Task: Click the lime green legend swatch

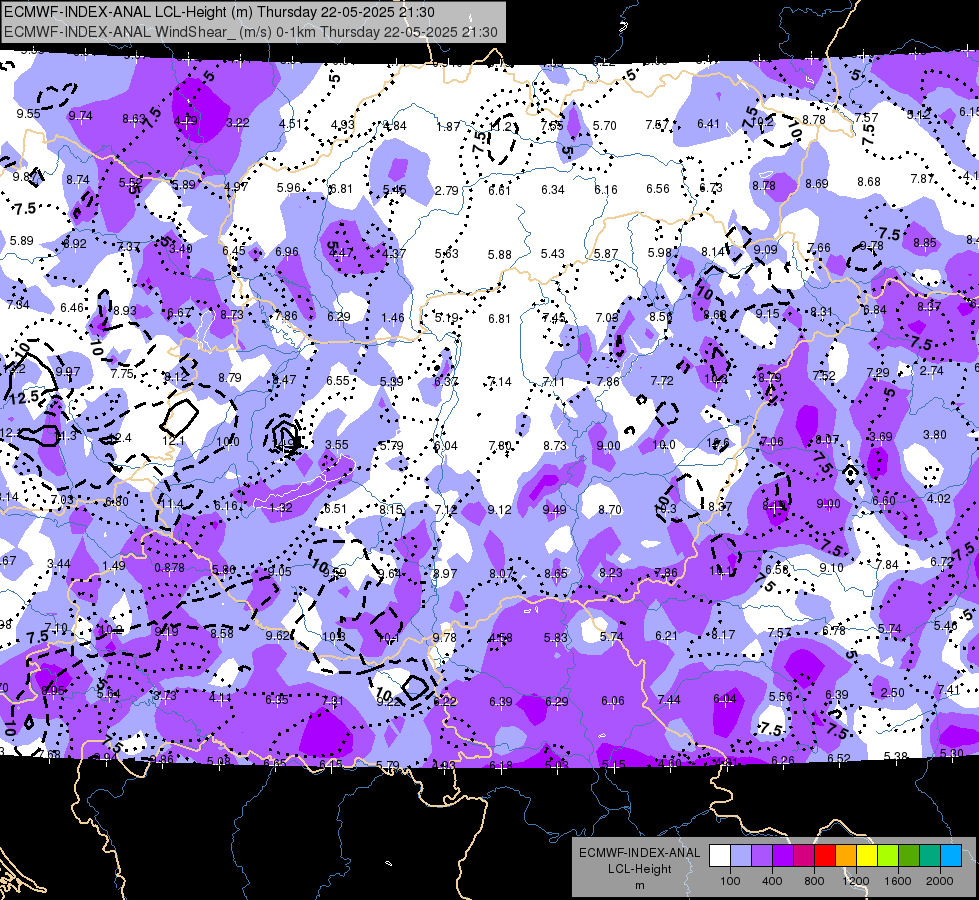Action: (x=888, y=855)
